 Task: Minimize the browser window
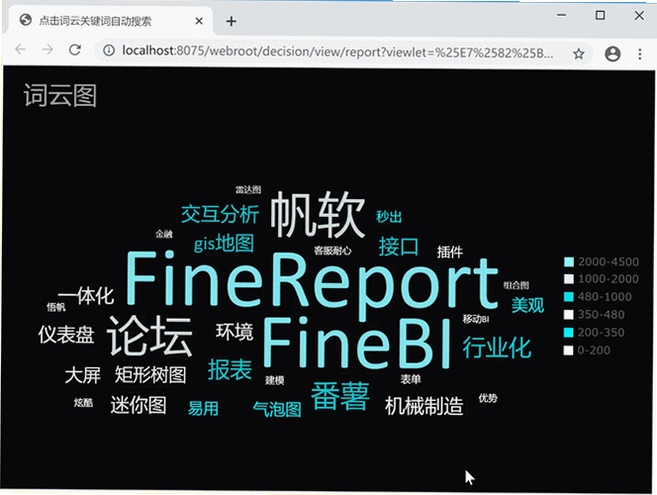pos(562,15)
